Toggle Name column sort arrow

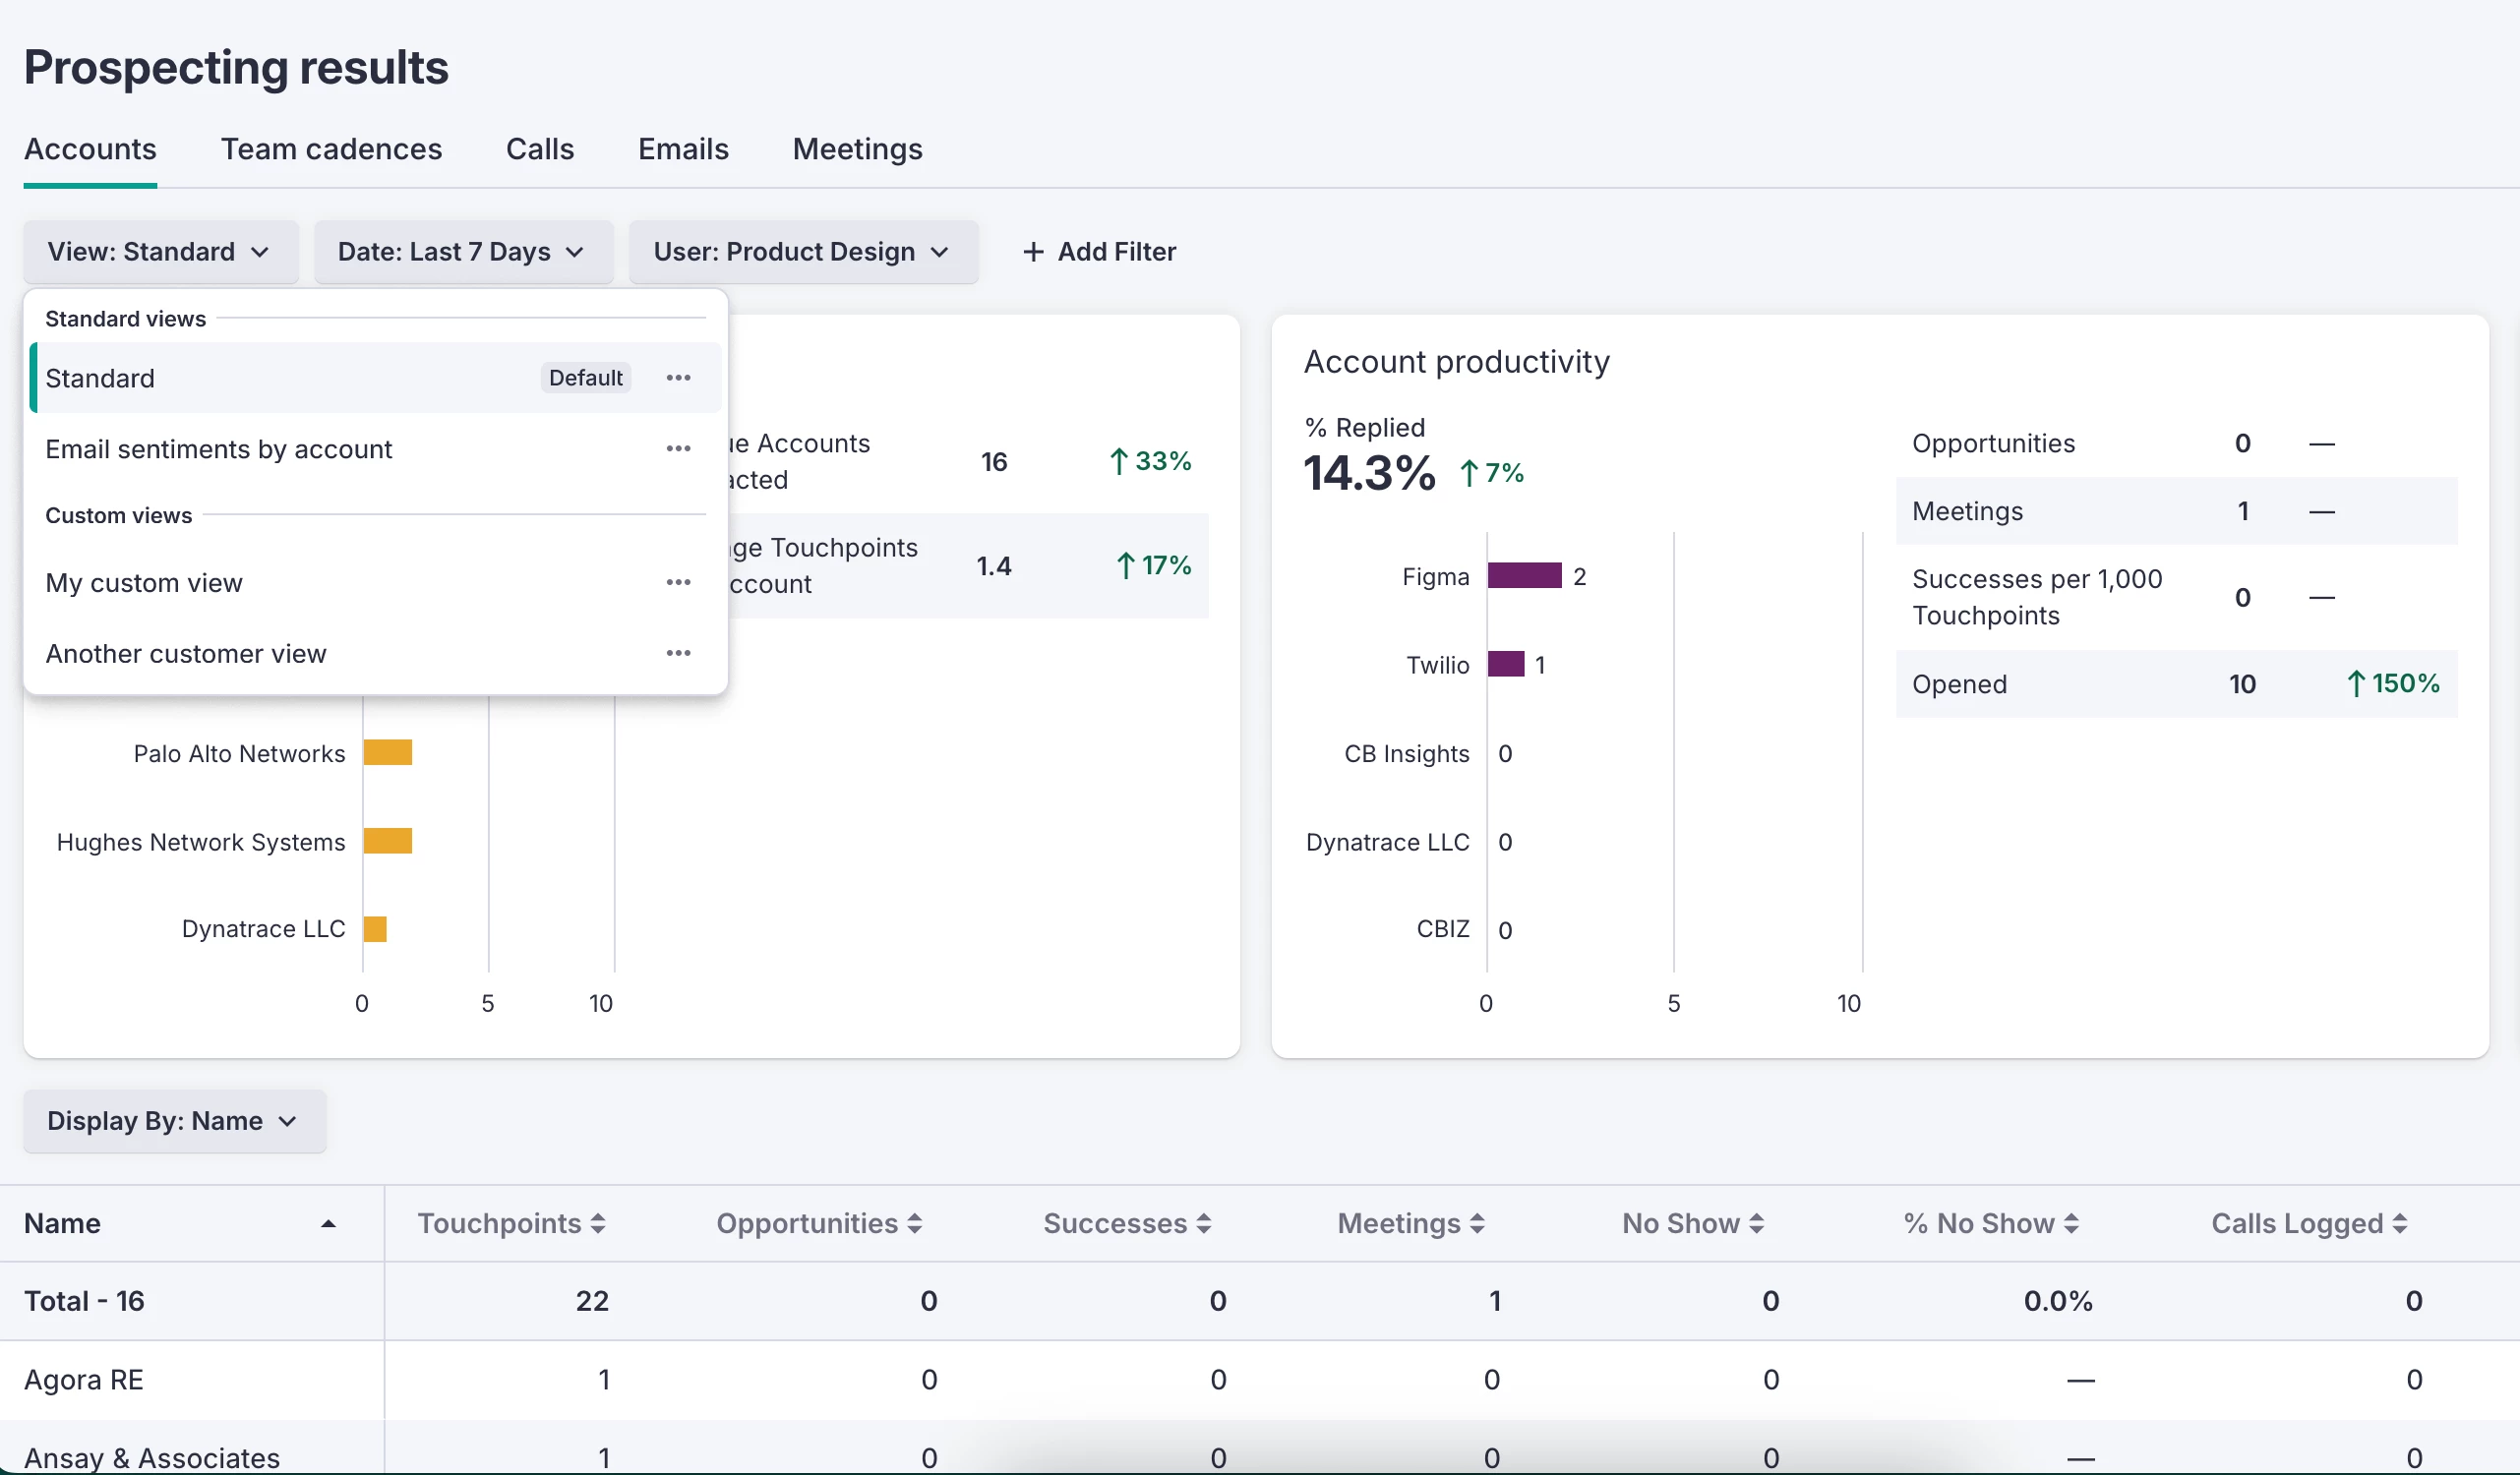pos(328,1224)
